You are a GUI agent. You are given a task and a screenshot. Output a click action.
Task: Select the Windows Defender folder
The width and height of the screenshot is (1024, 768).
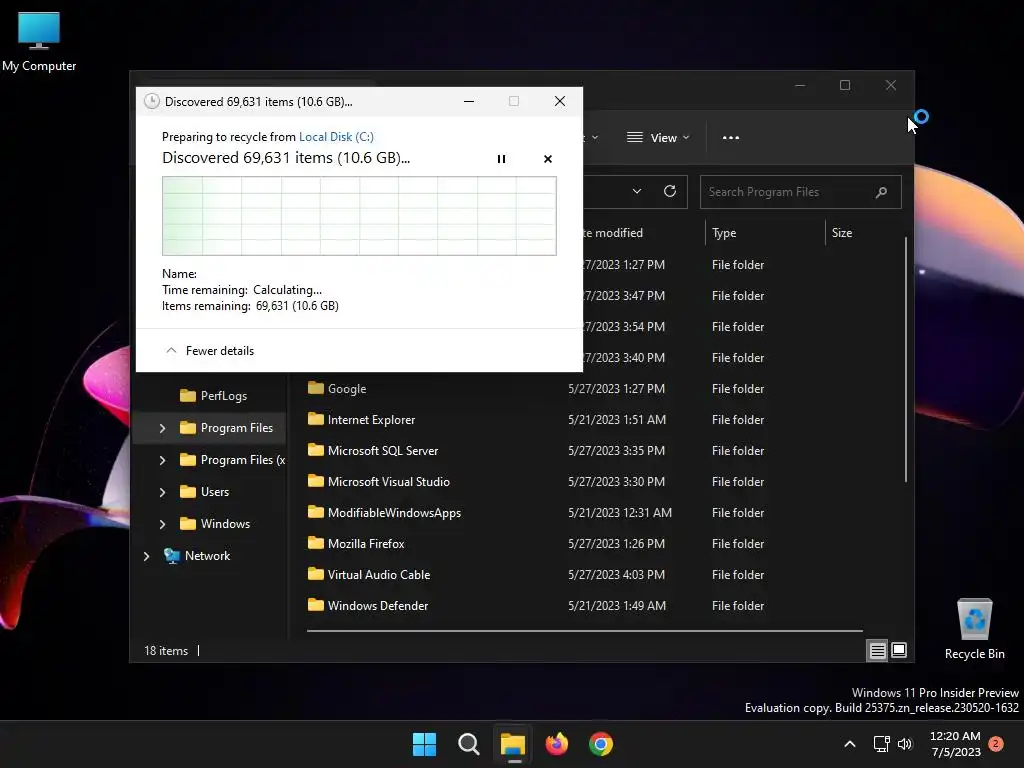[x=377, y=606]
